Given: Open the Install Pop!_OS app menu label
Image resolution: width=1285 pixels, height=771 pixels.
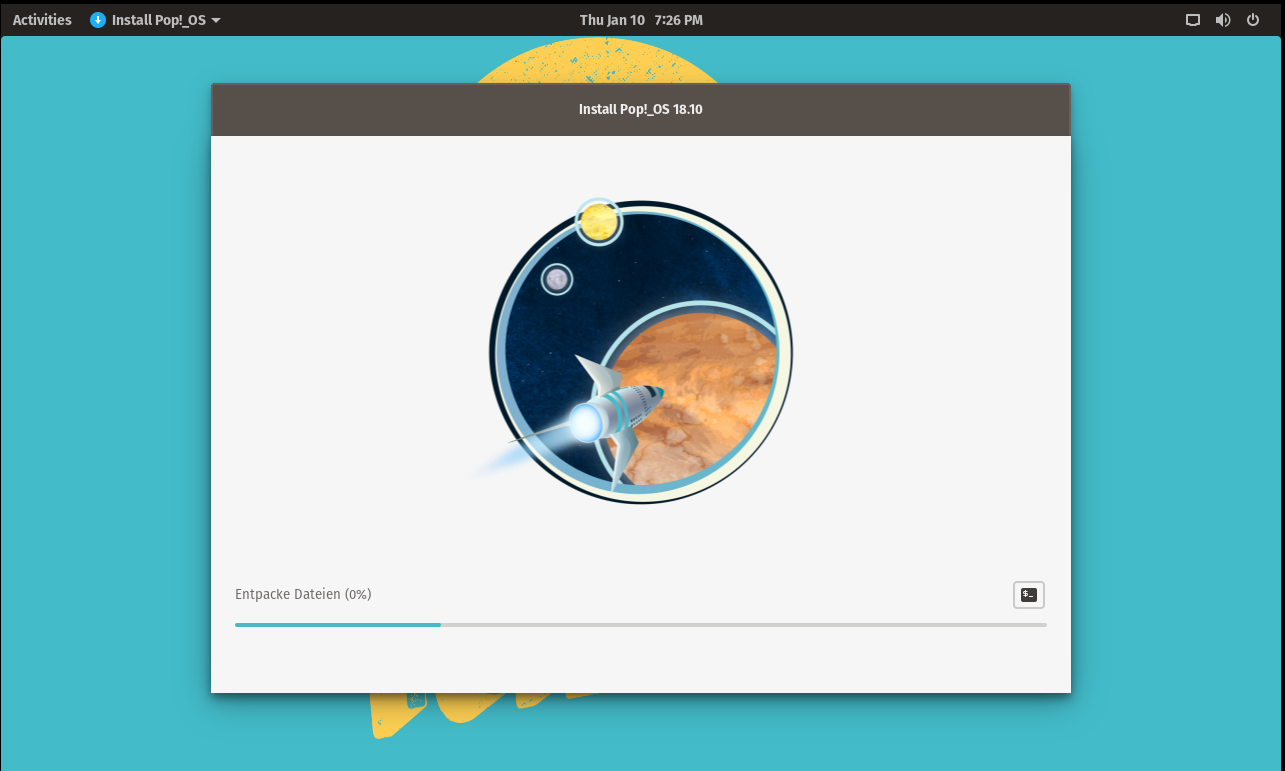Looking at the screenshot, I should [159, 20].
